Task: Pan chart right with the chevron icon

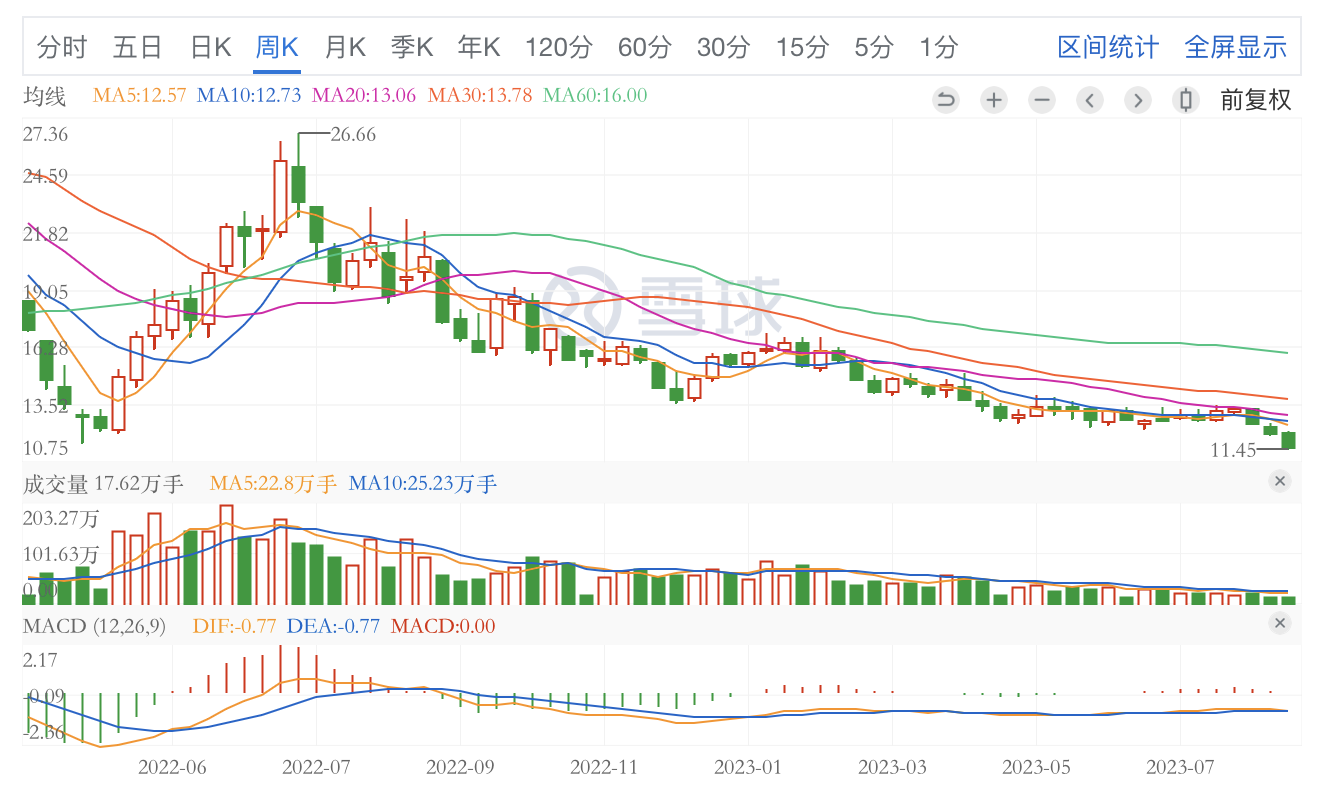Action: pyautogui.click(x=1137, y=99)
